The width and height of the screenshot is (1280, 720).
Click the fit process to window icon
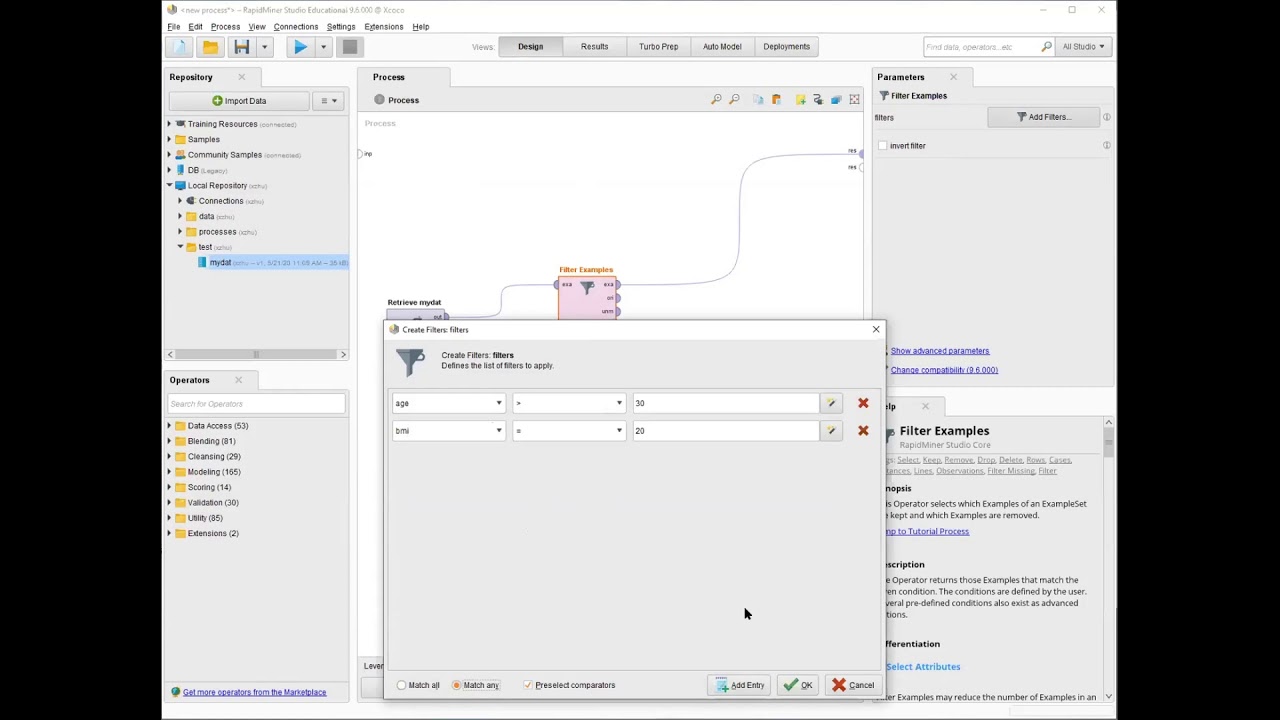pos(854,100)
